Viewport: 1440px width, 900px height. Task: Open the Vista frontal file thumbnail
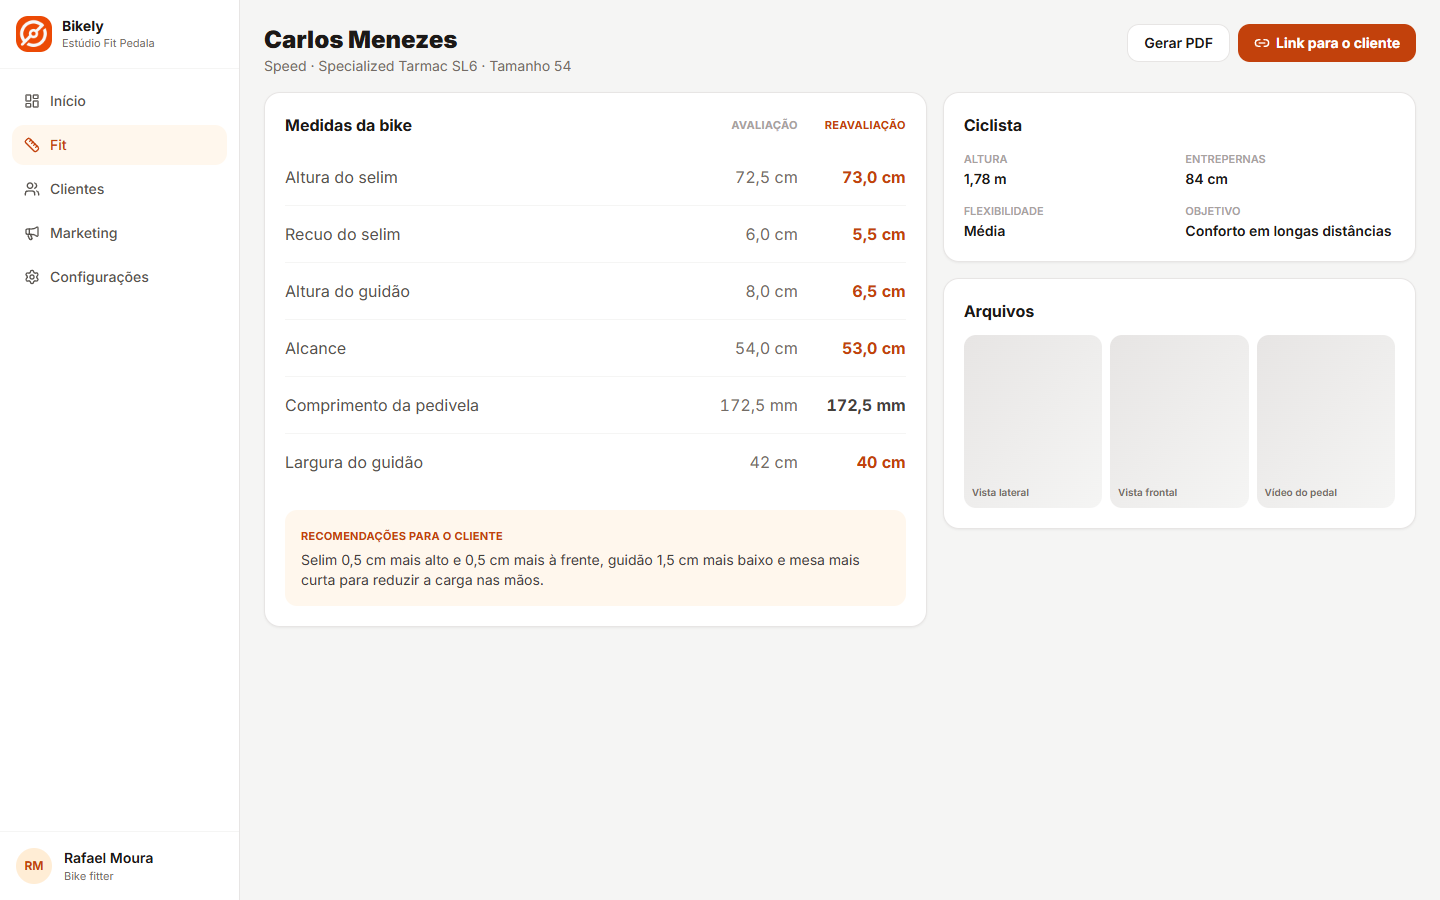[1179, 421]
